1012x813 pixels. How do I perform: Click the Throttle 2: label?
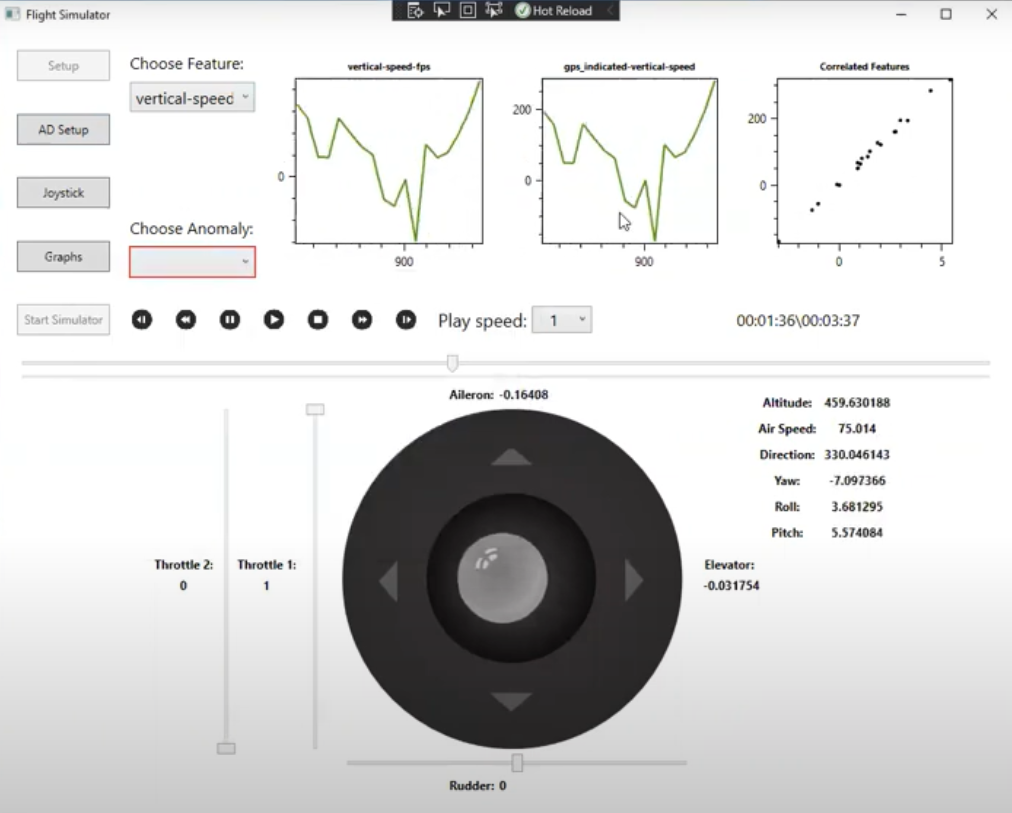coord(183,565)
